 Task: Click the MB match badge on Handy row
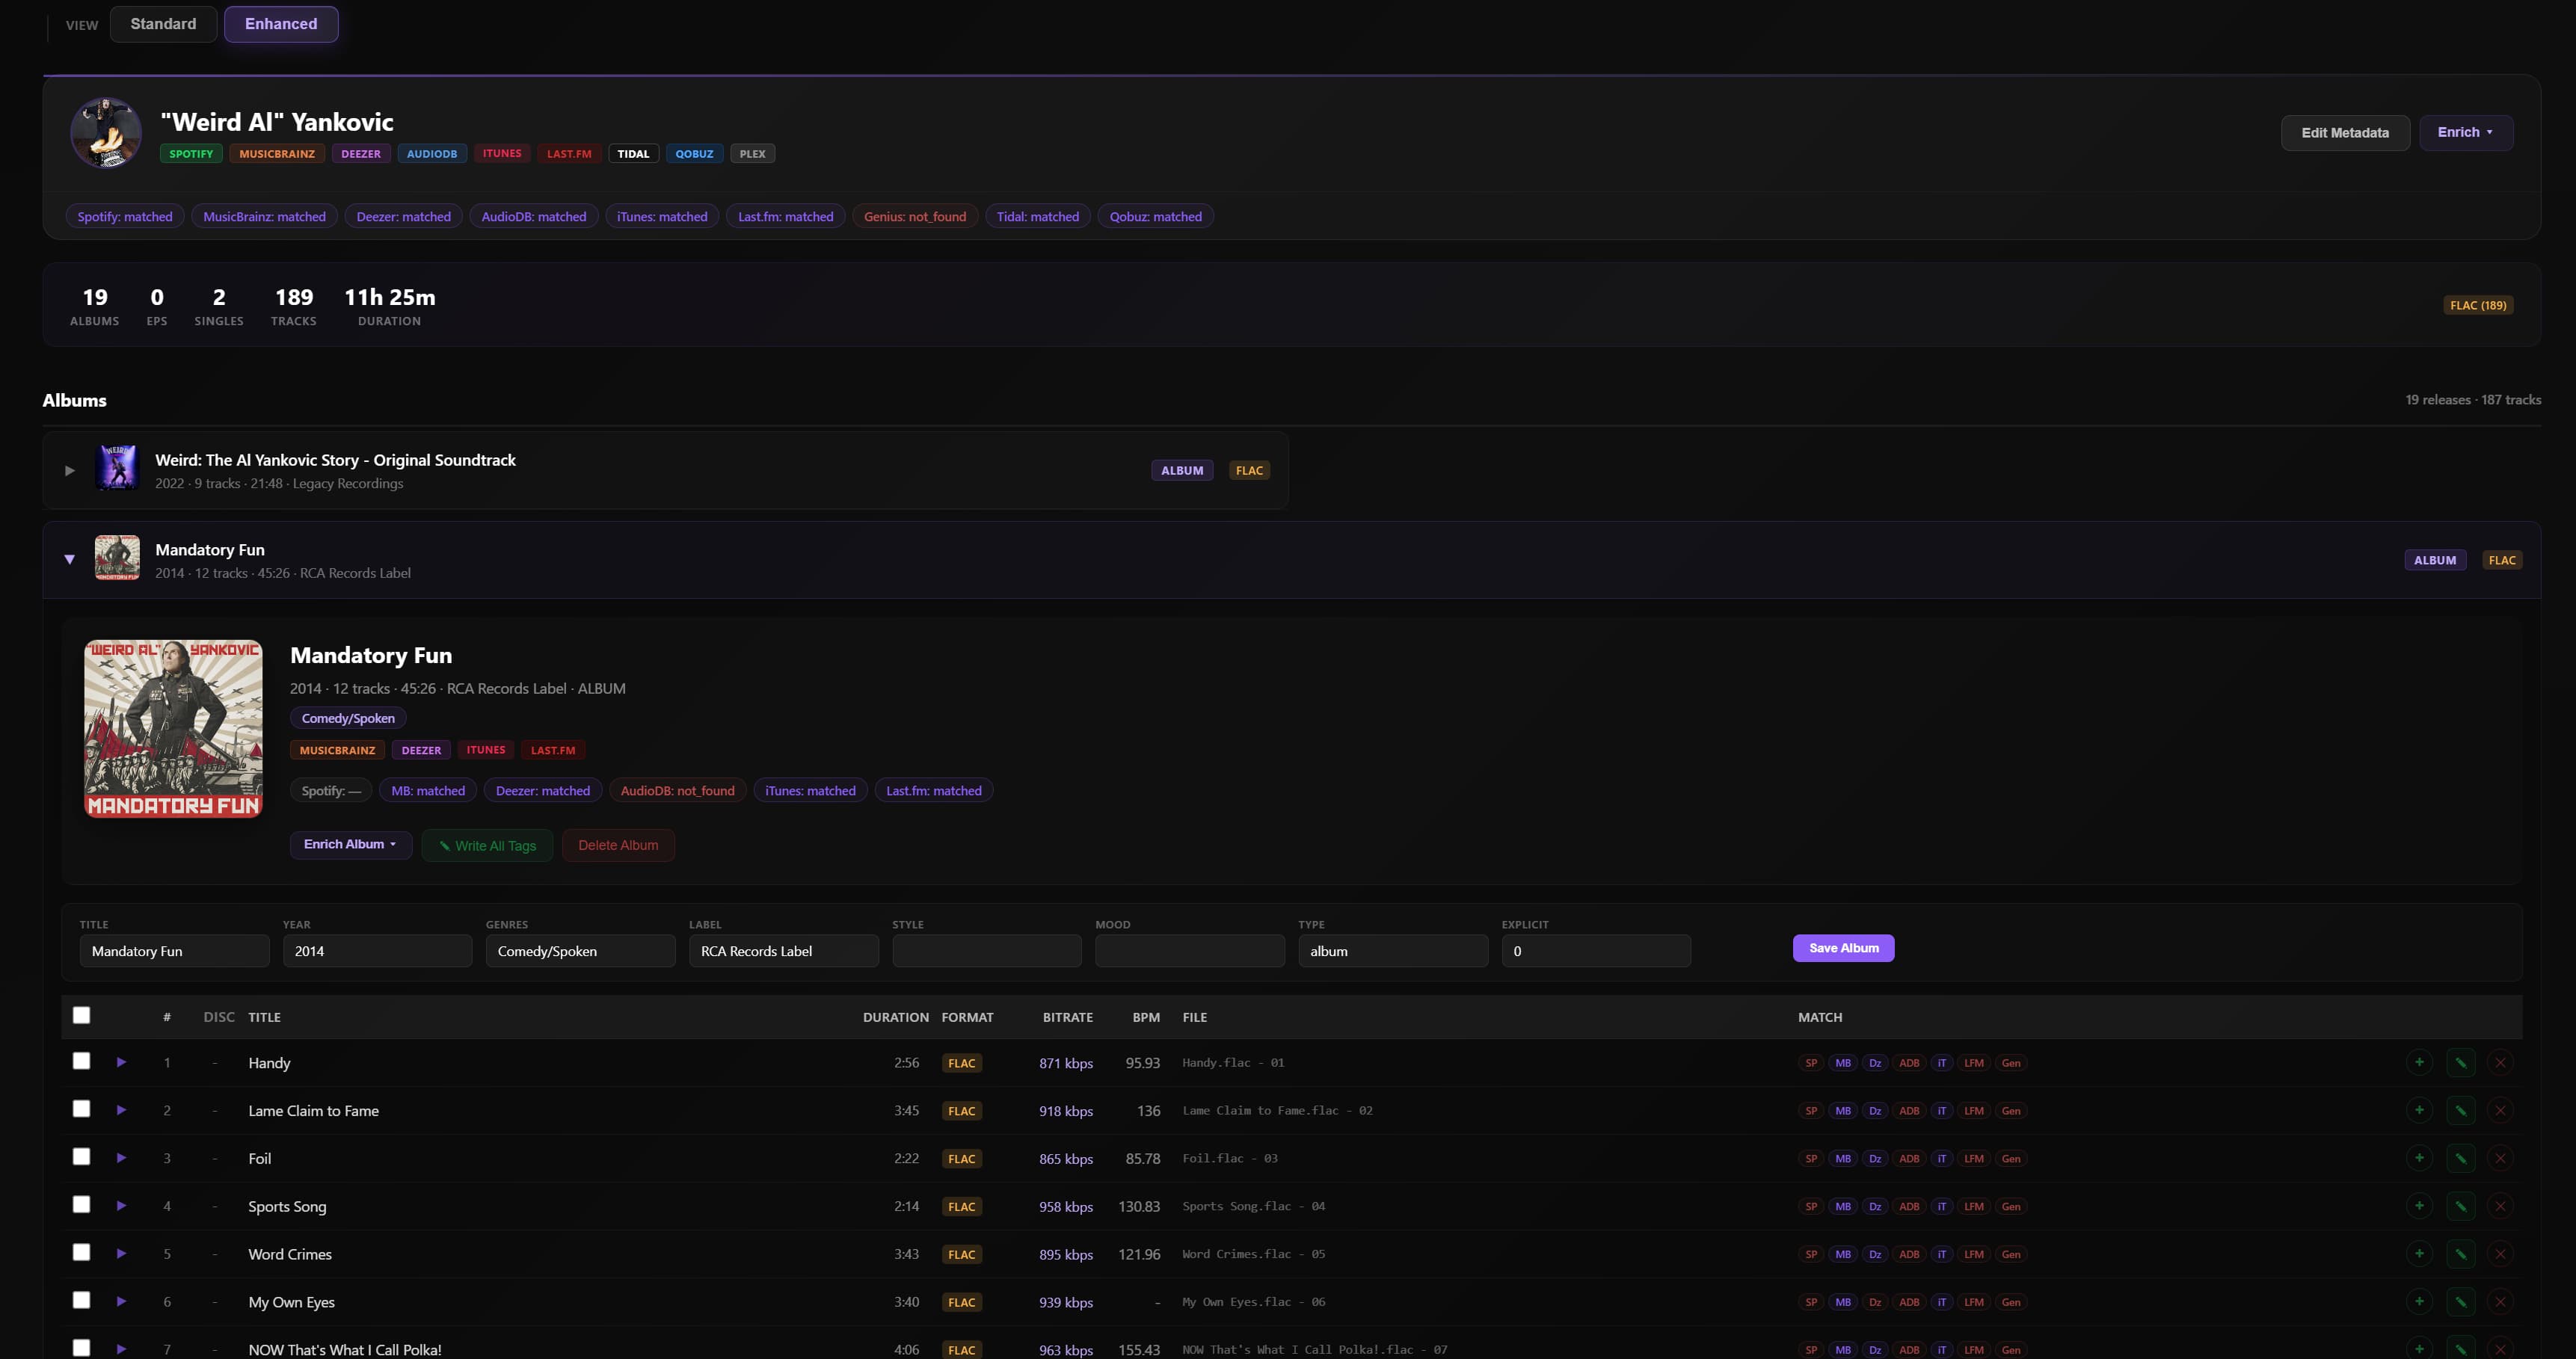[1843, 1063]
